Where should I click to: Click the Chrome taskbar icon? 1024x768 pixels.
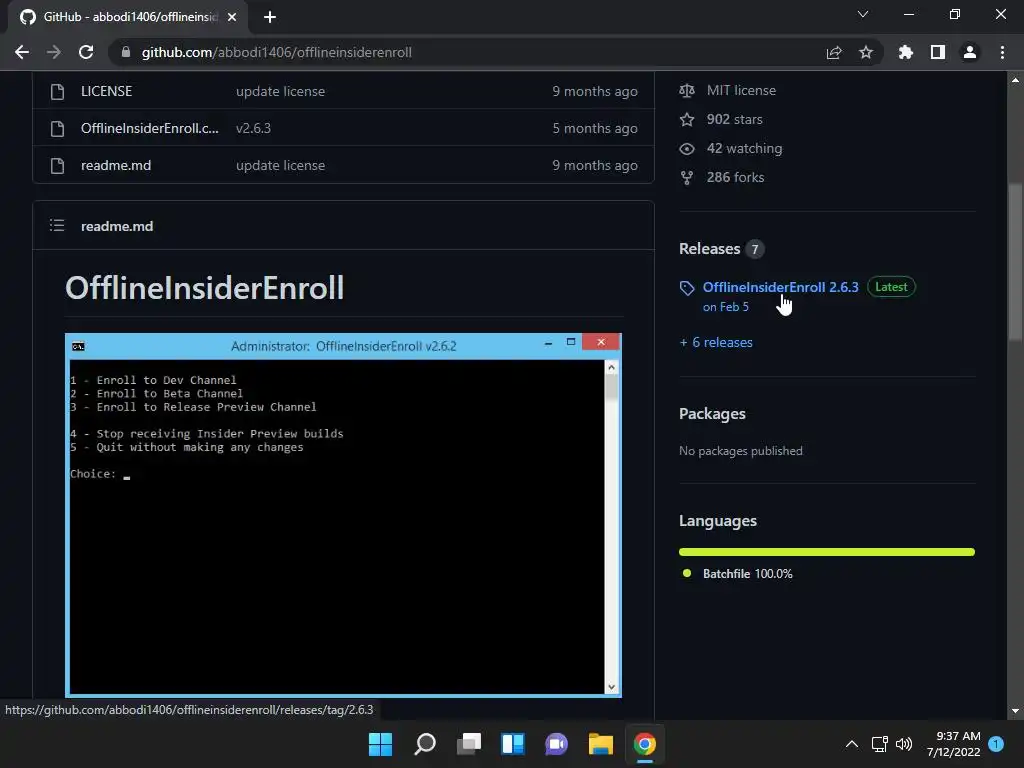[x=645, y=744]
